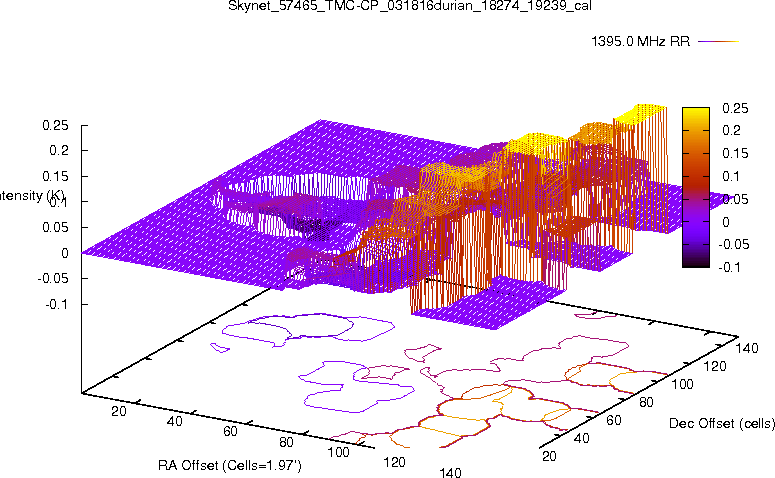Click the RA Offset axis tick 60
Viewport: 775px width, 478px height.
(x=230, y=432)
